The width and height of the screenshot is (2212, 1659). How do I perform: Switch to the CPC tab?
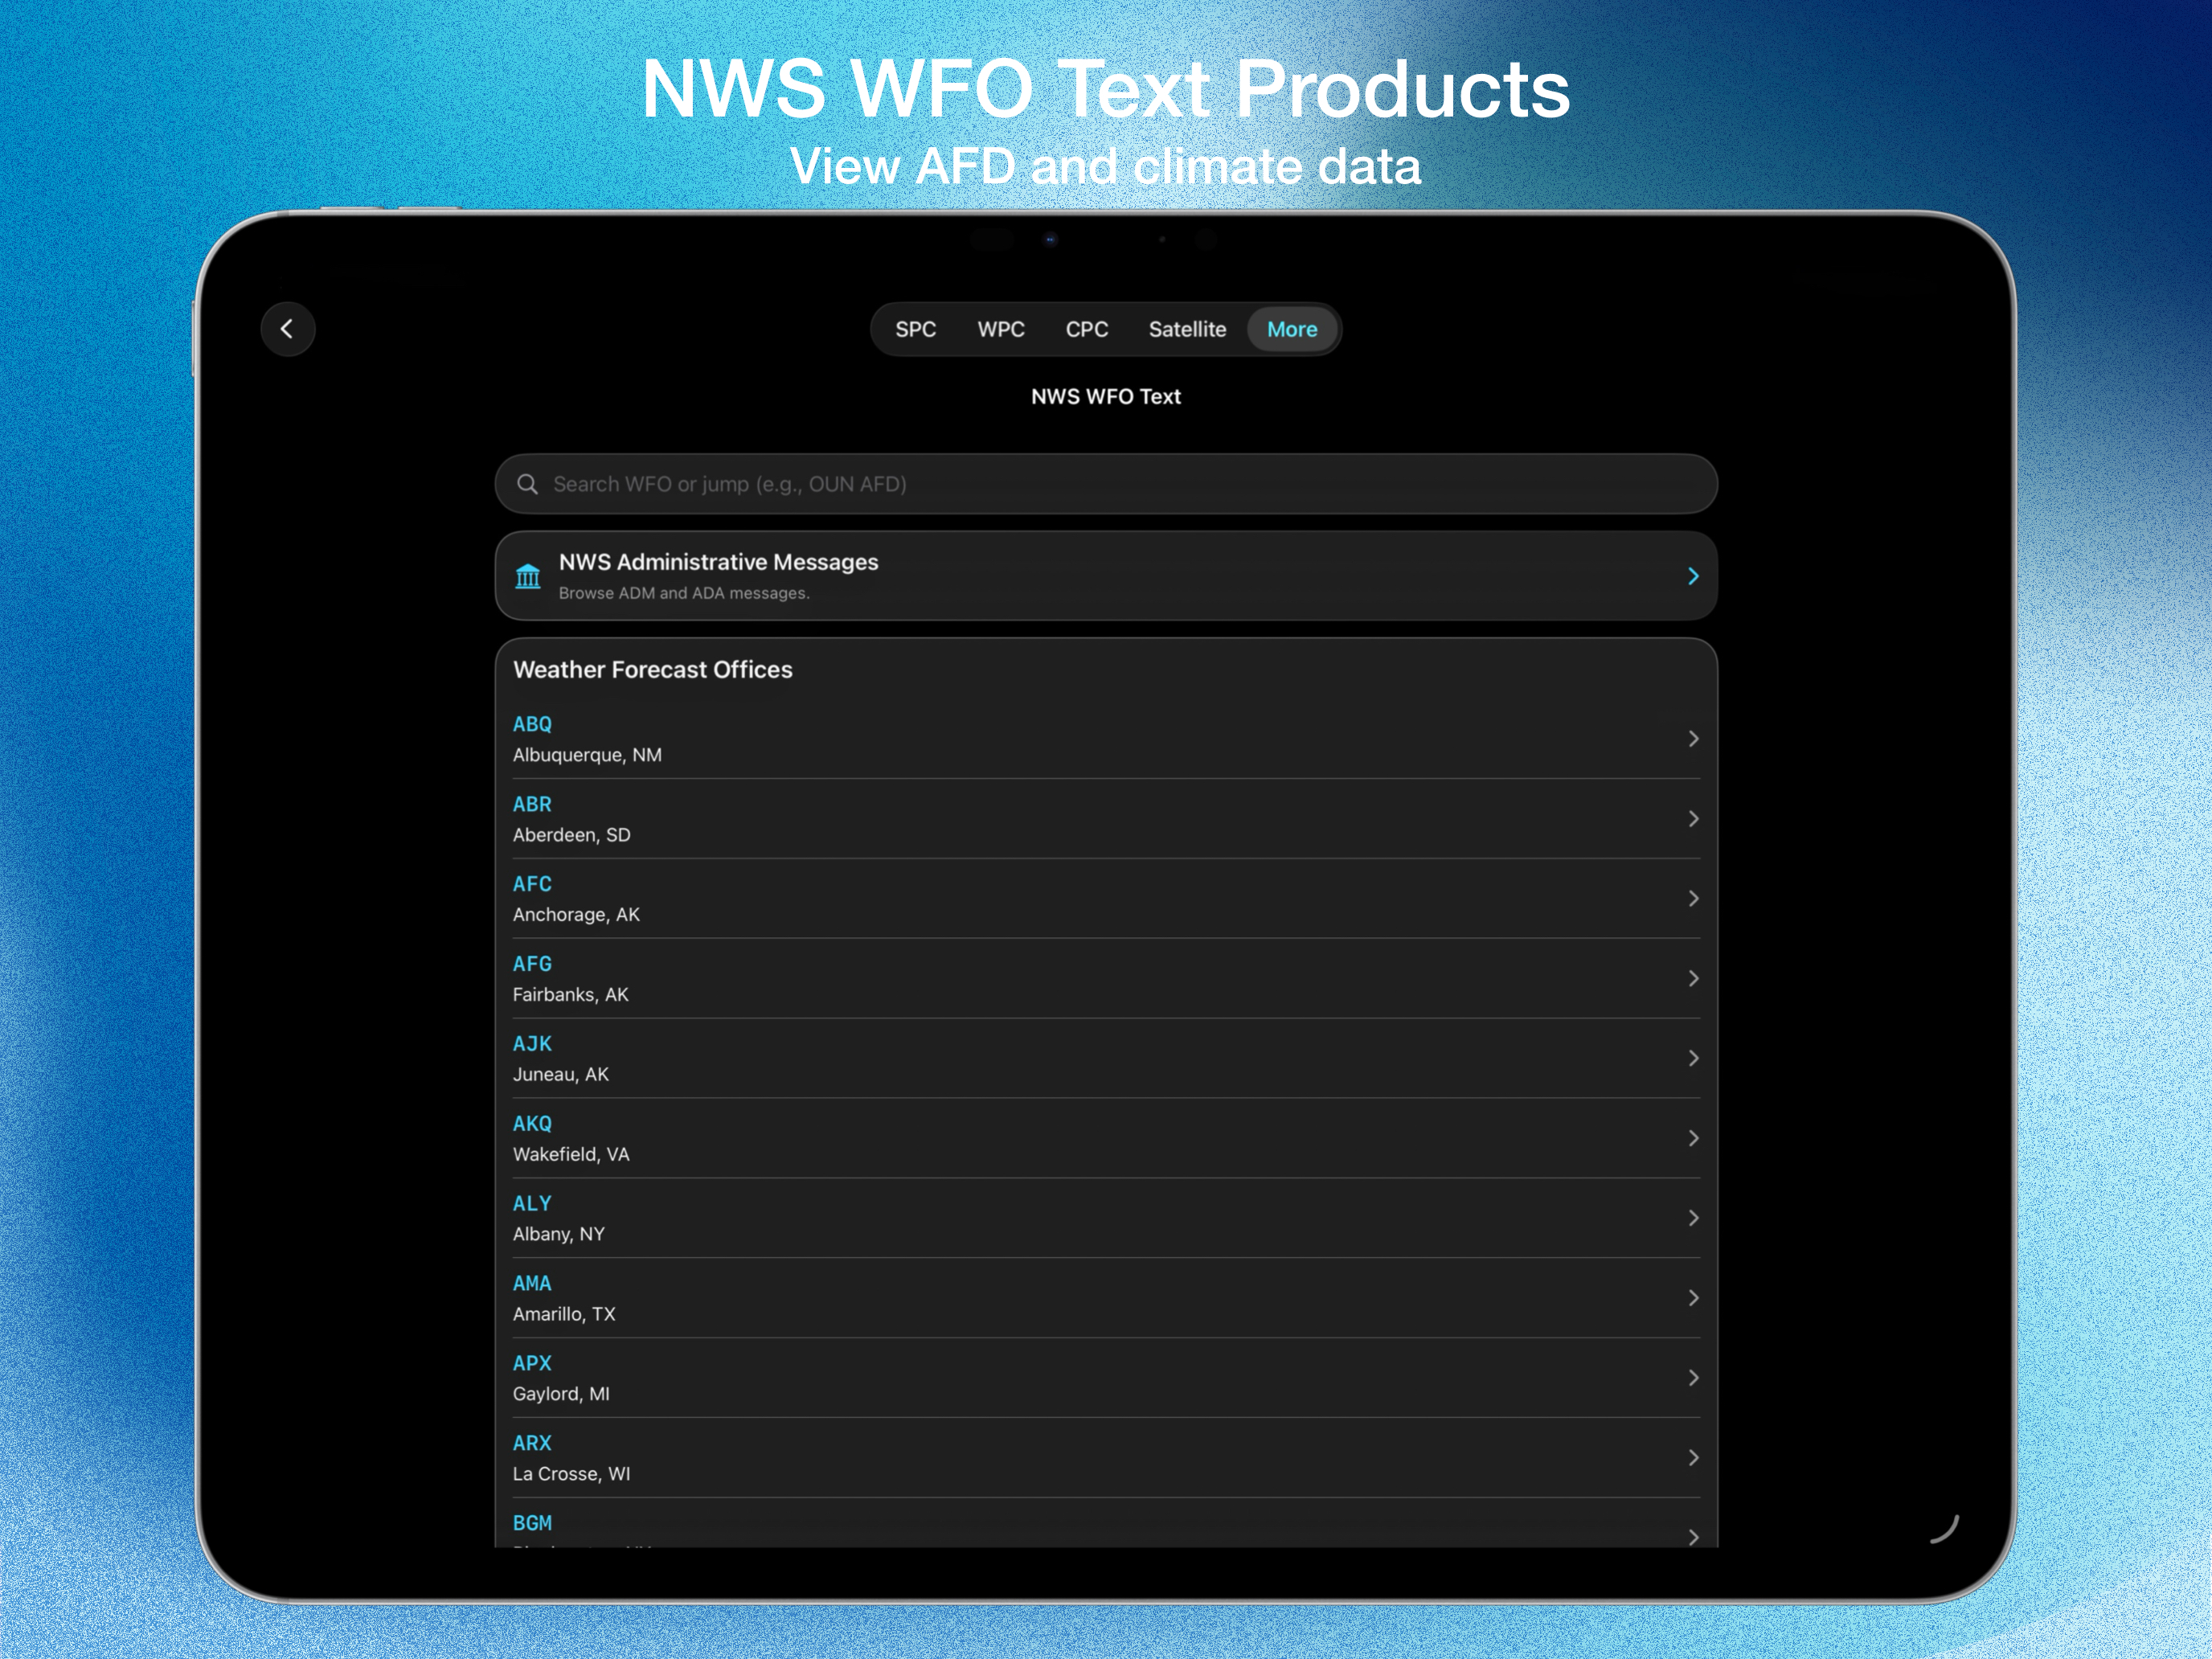1087,329
